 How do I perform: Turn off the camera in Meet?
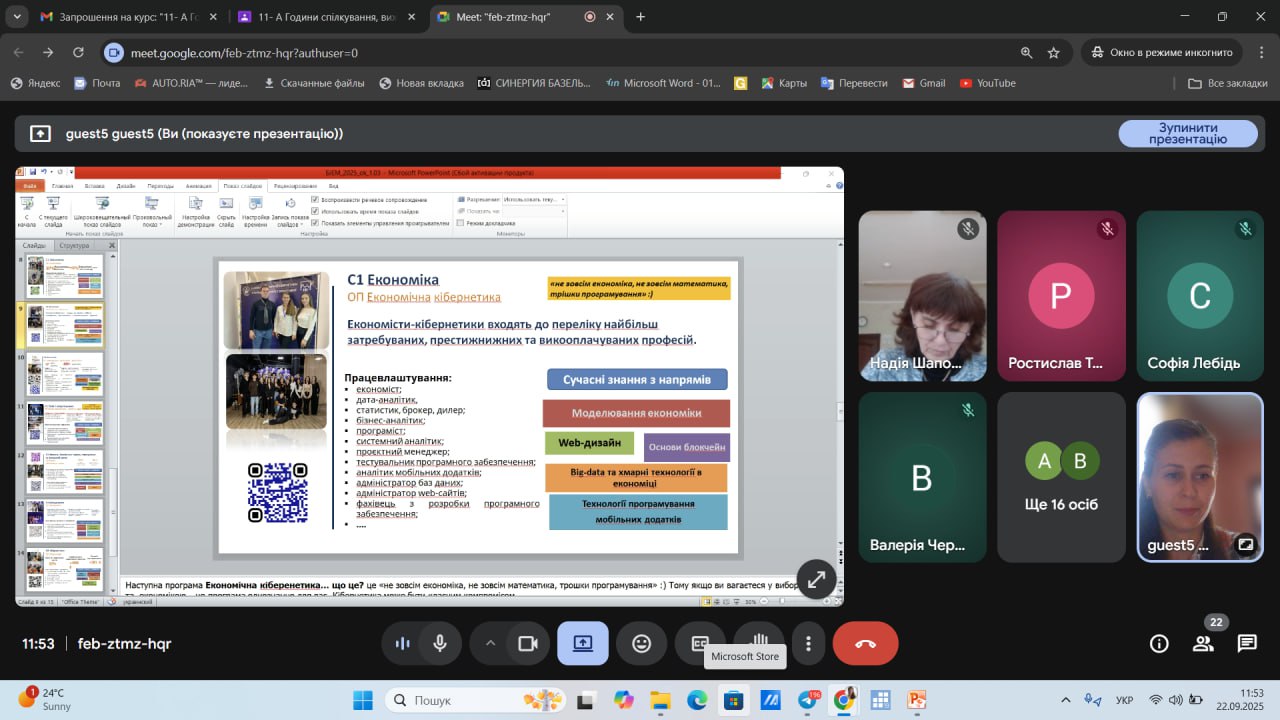pyautogui.click(x=528, y=644)
